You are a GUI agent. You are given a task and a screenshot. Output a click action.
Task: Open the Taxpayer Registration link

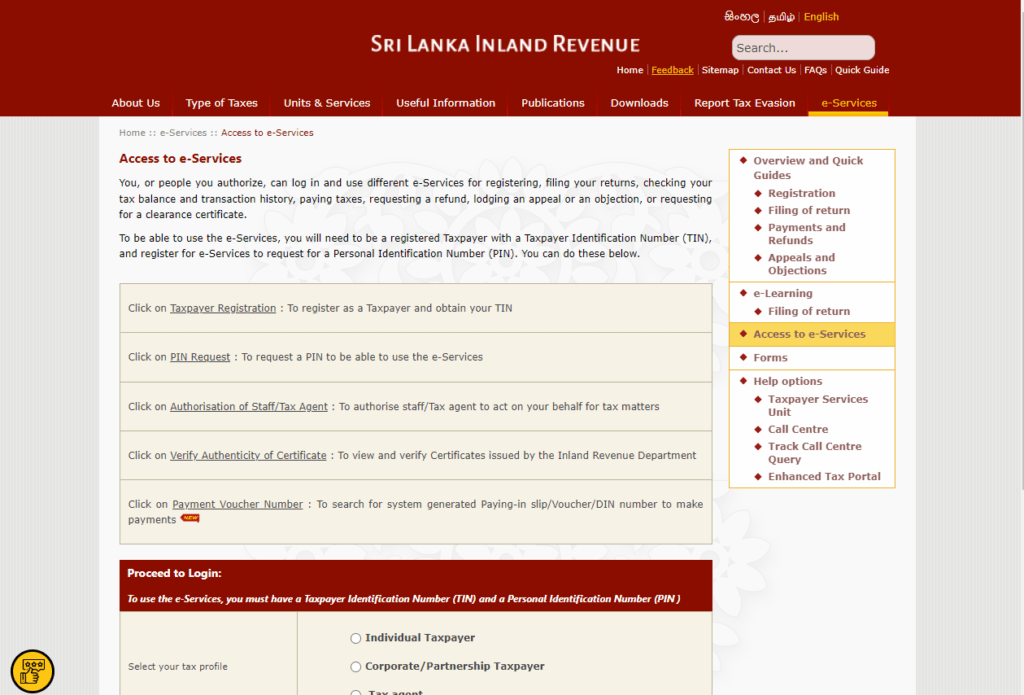[x=222, y=308]
